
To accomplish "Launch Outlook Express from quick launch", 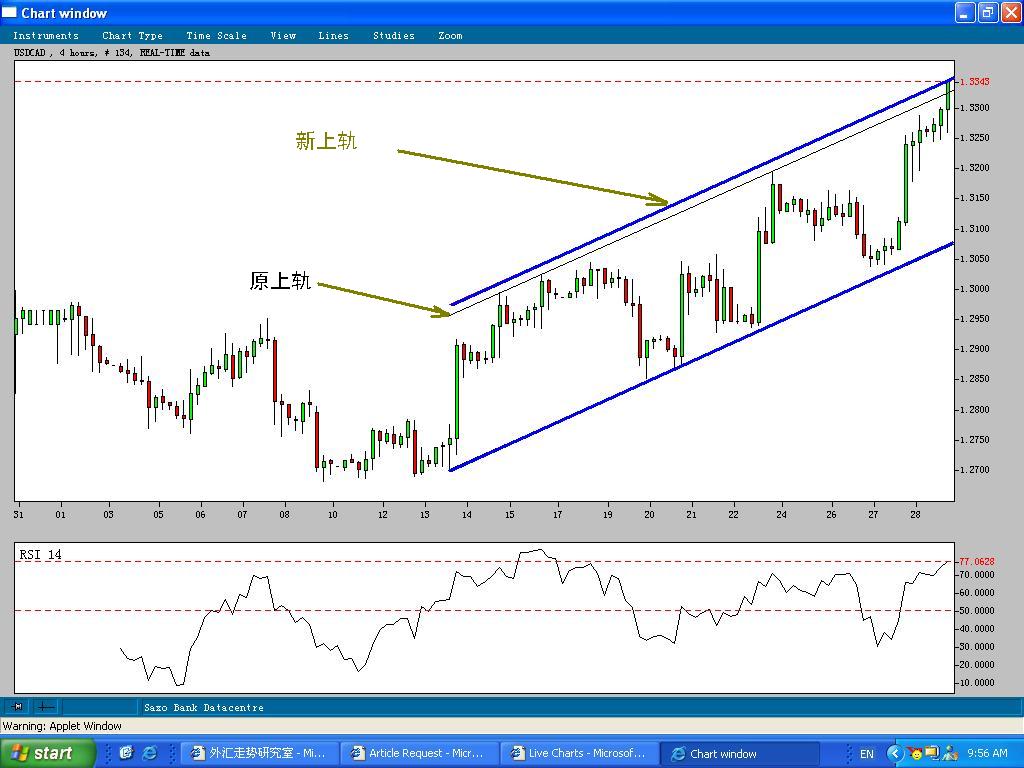I will click(x=126, y=753).
